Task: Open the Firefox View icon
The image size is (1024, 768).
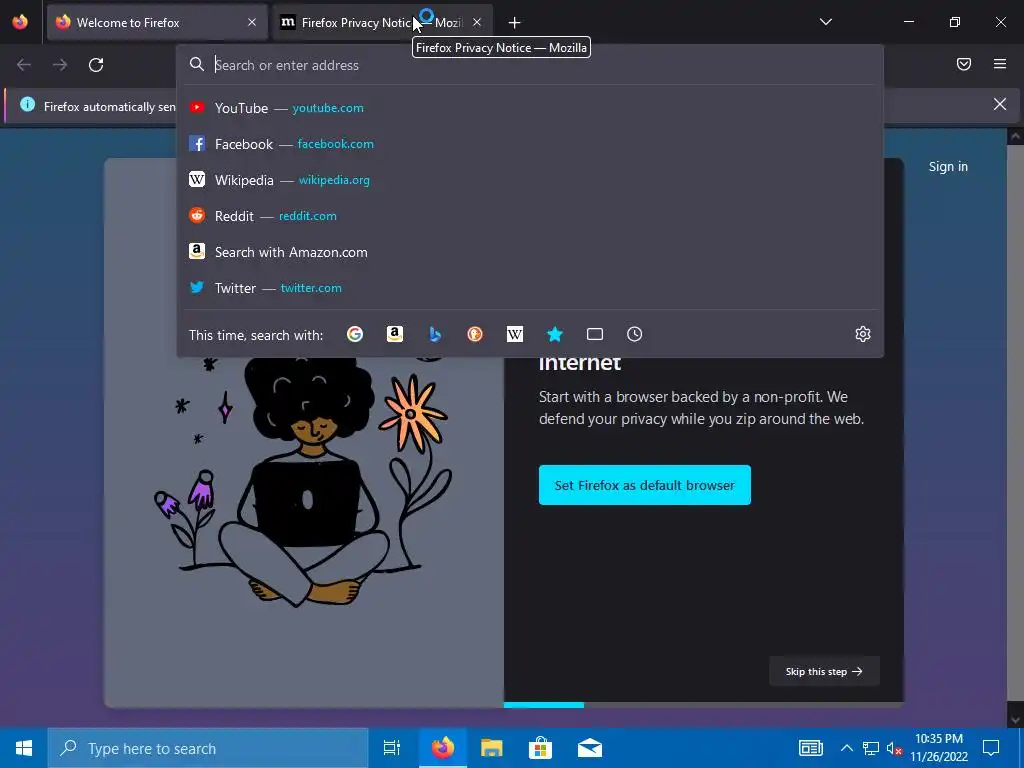Action: point(20,22)
